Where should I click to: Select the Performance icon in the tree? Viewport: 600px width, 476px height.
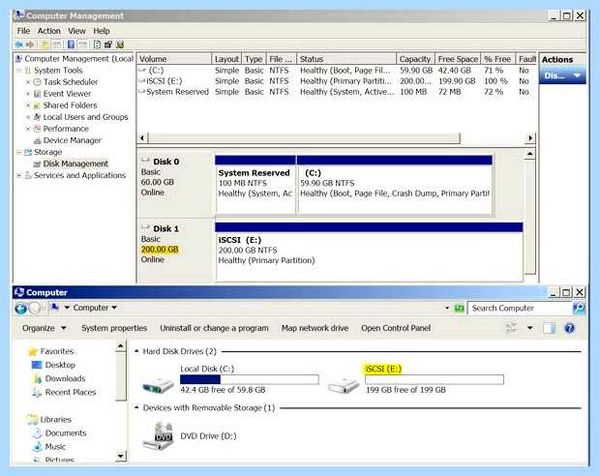click(x=37, y=129)
